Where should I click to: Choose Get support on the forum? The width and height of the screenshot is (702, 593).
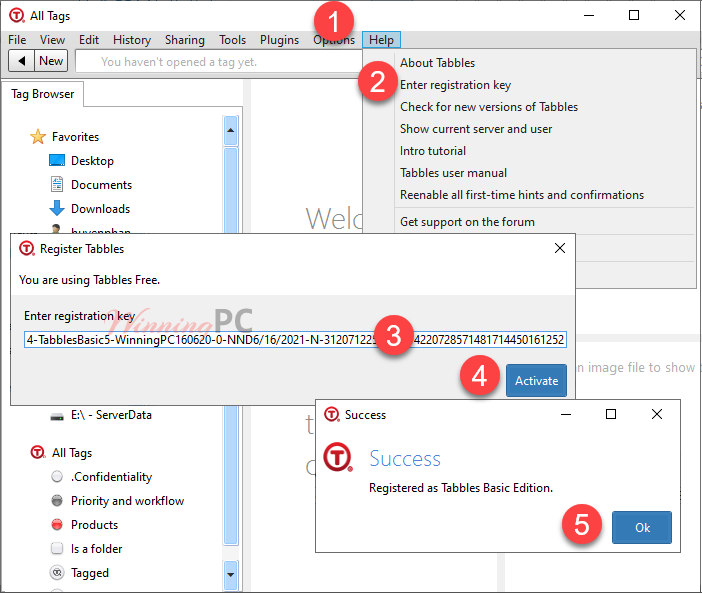tap(467, 222)
